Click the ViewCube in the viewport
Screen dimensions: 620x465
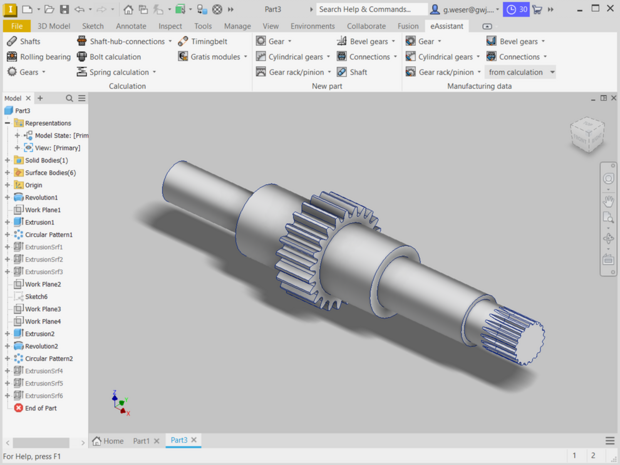586,136
